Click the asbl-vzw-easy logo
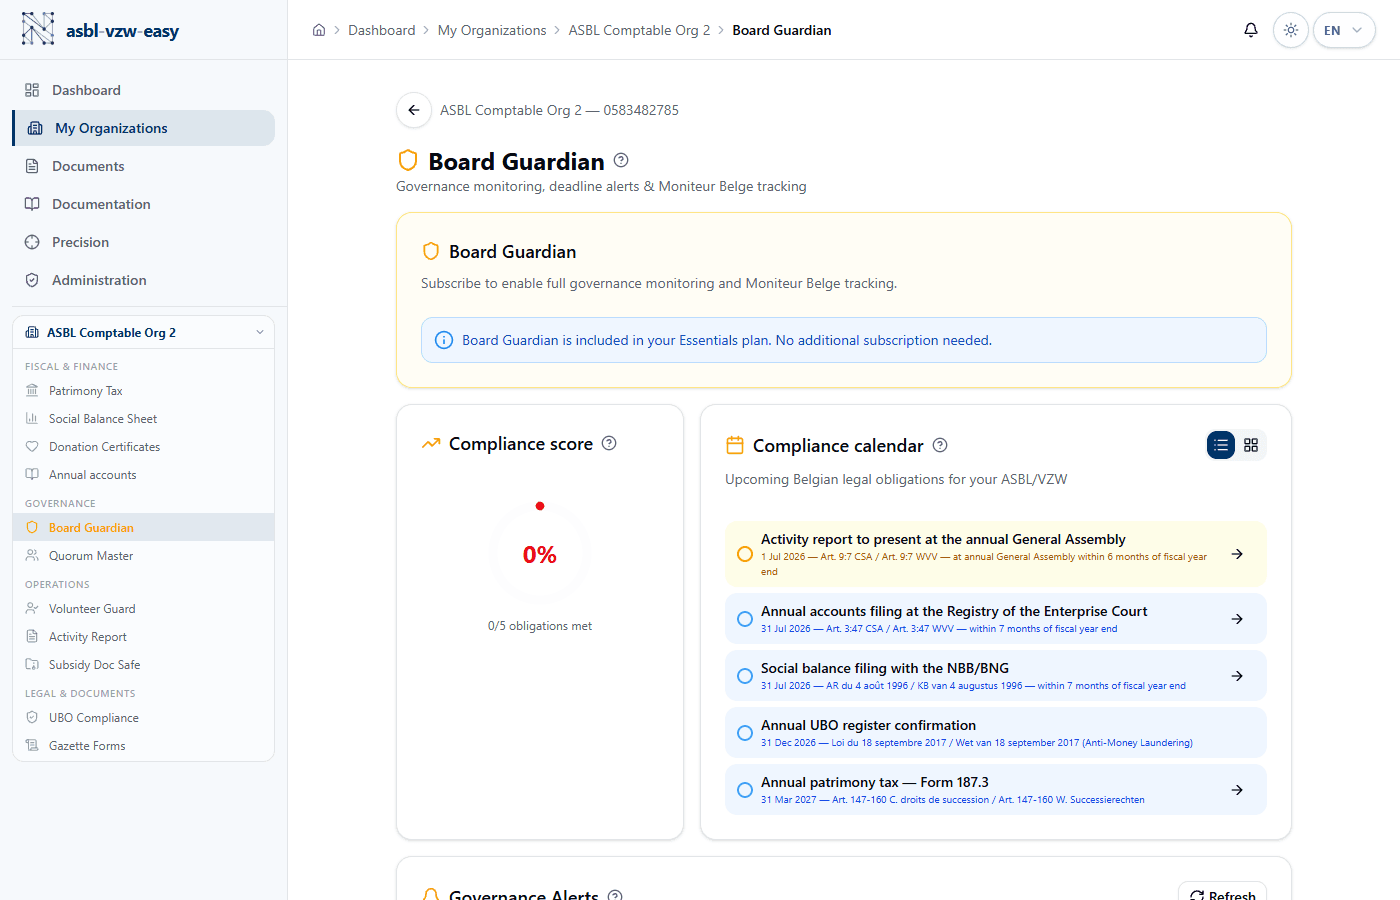This screenshot has width=1400, height=900. coord(99,30)
